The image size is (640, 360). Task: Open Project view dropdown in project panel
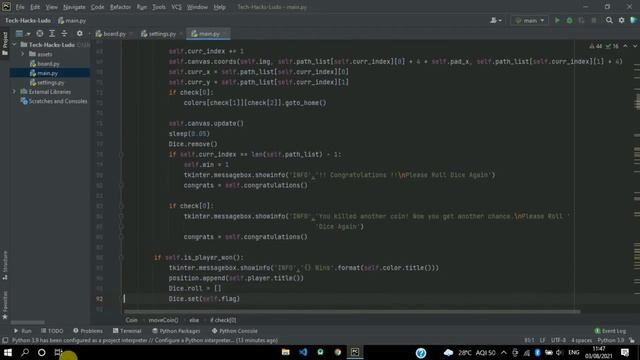pyautogui.click(x=22, y=33)
